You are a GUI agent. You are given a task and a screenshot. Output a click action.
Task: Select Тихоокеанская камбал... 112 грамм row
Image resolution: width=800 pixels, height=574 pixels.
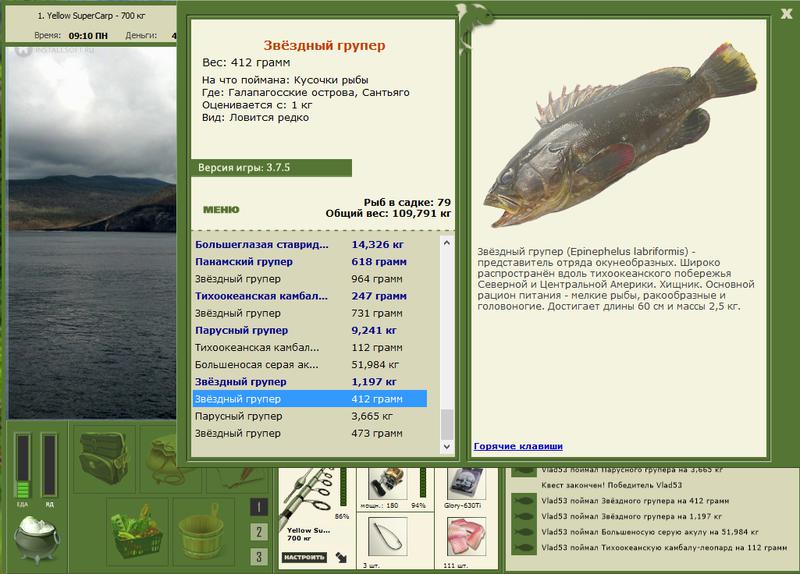[x=310, y=347]
